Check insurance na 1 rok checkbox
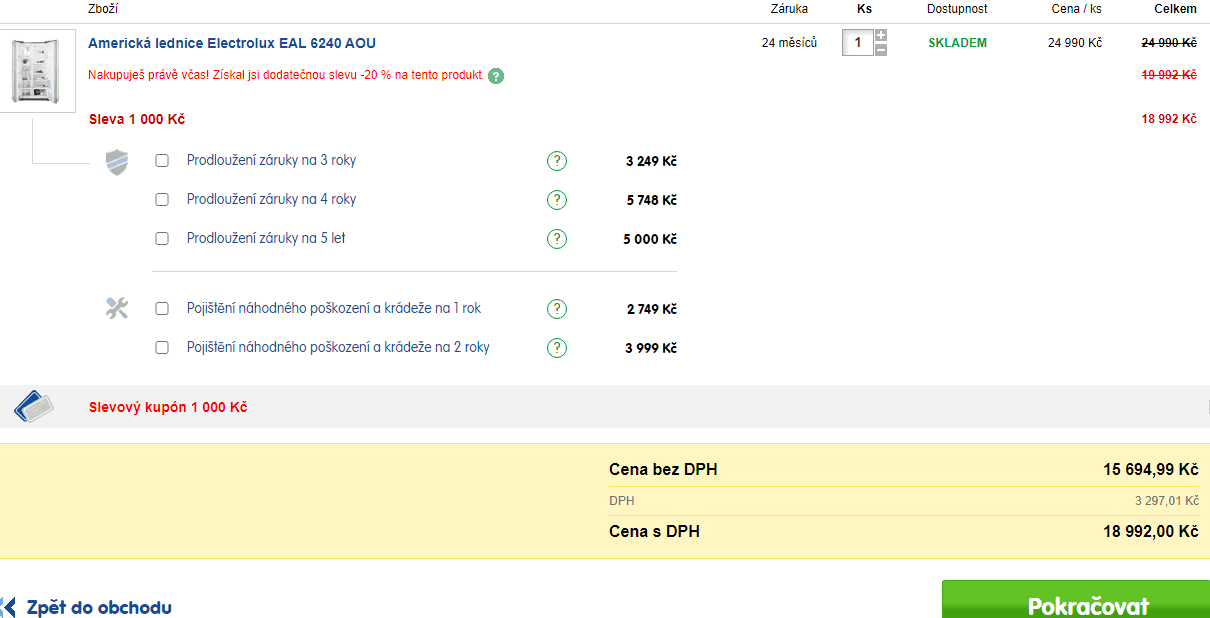Screen dimensions: 1210x618 click(162, 309)
